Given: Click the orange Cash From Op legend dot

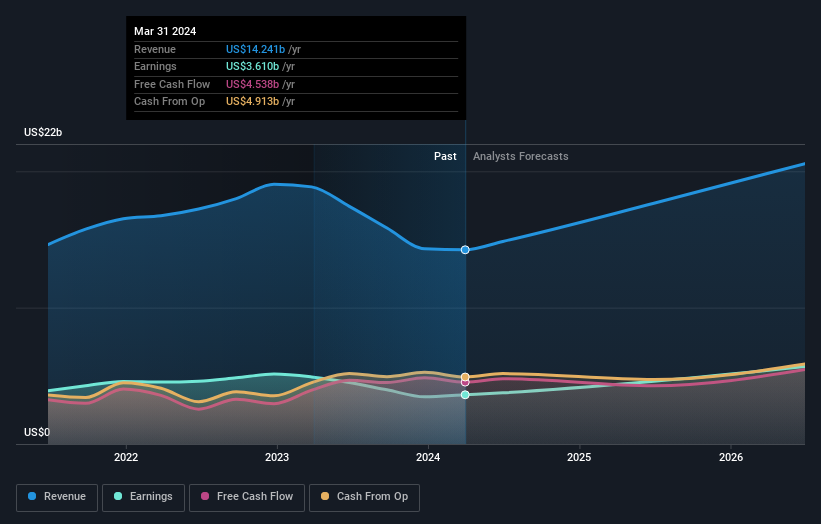Looking at the screenshot, I should point(325,496).
